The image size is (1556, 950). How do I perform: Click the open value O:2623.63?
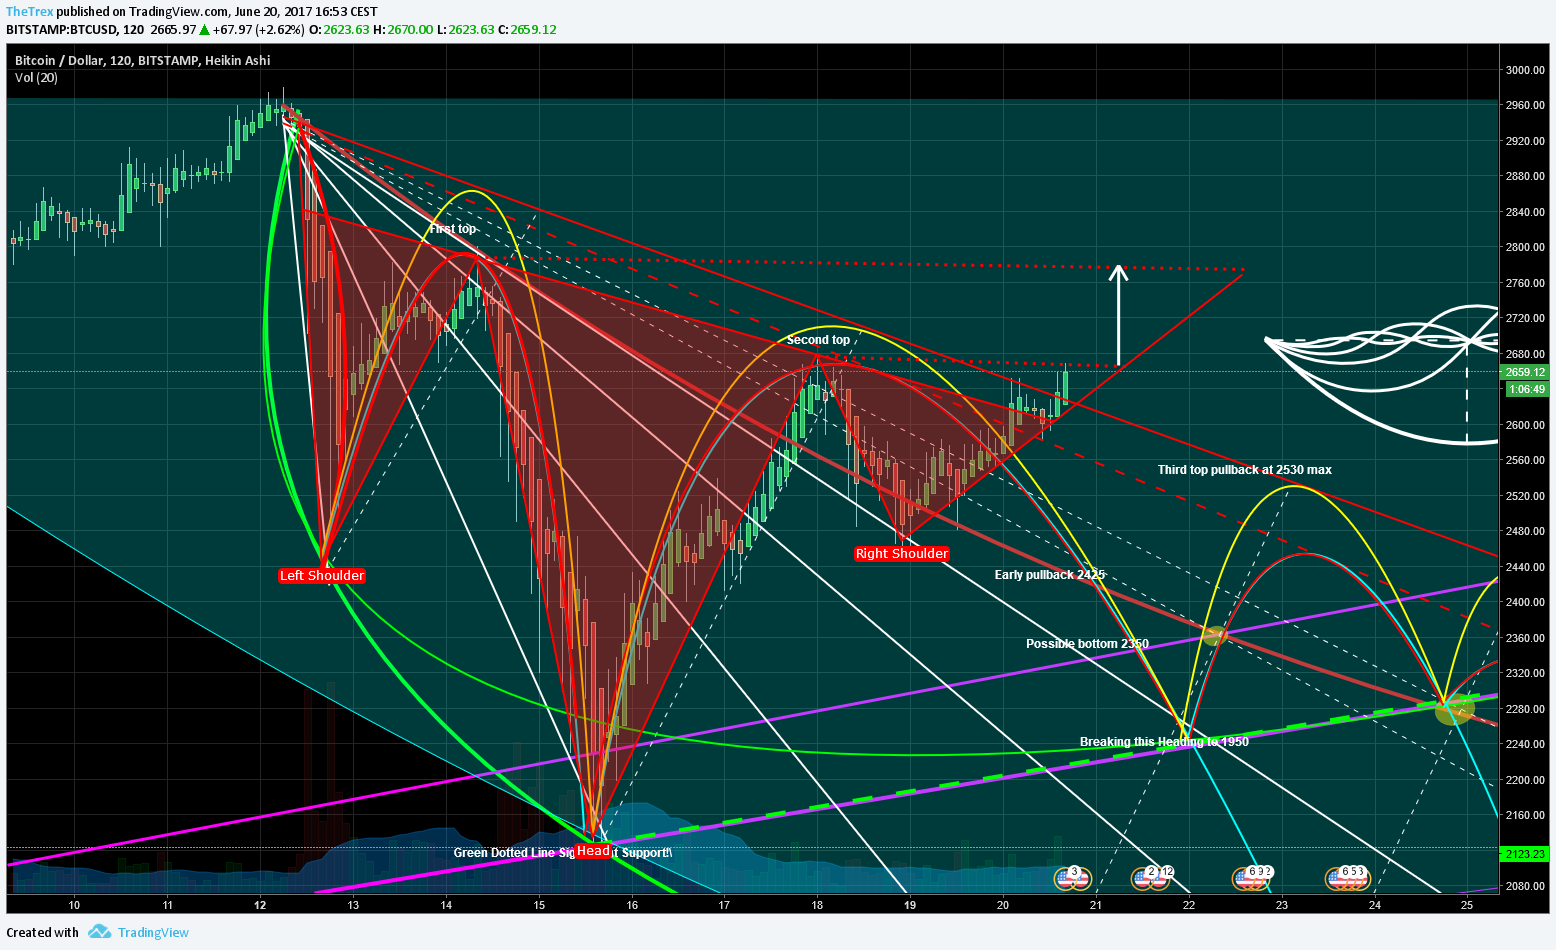coord(339,29)
